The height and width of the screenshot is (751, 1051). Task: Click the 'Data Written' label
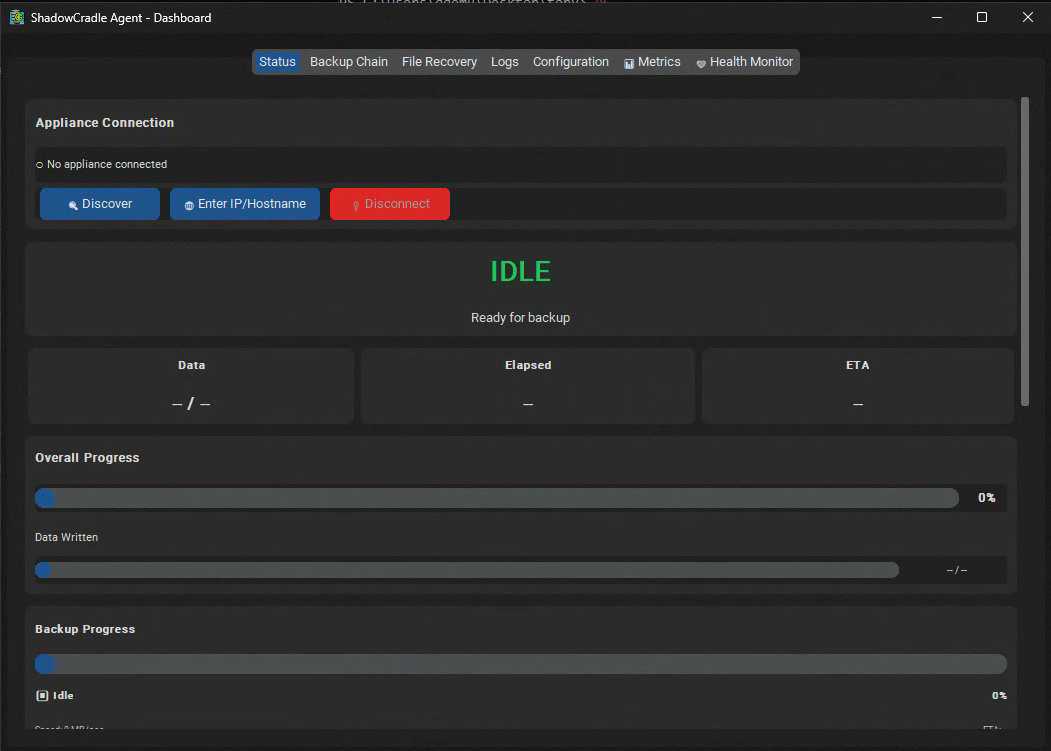[x=66, y=537]
